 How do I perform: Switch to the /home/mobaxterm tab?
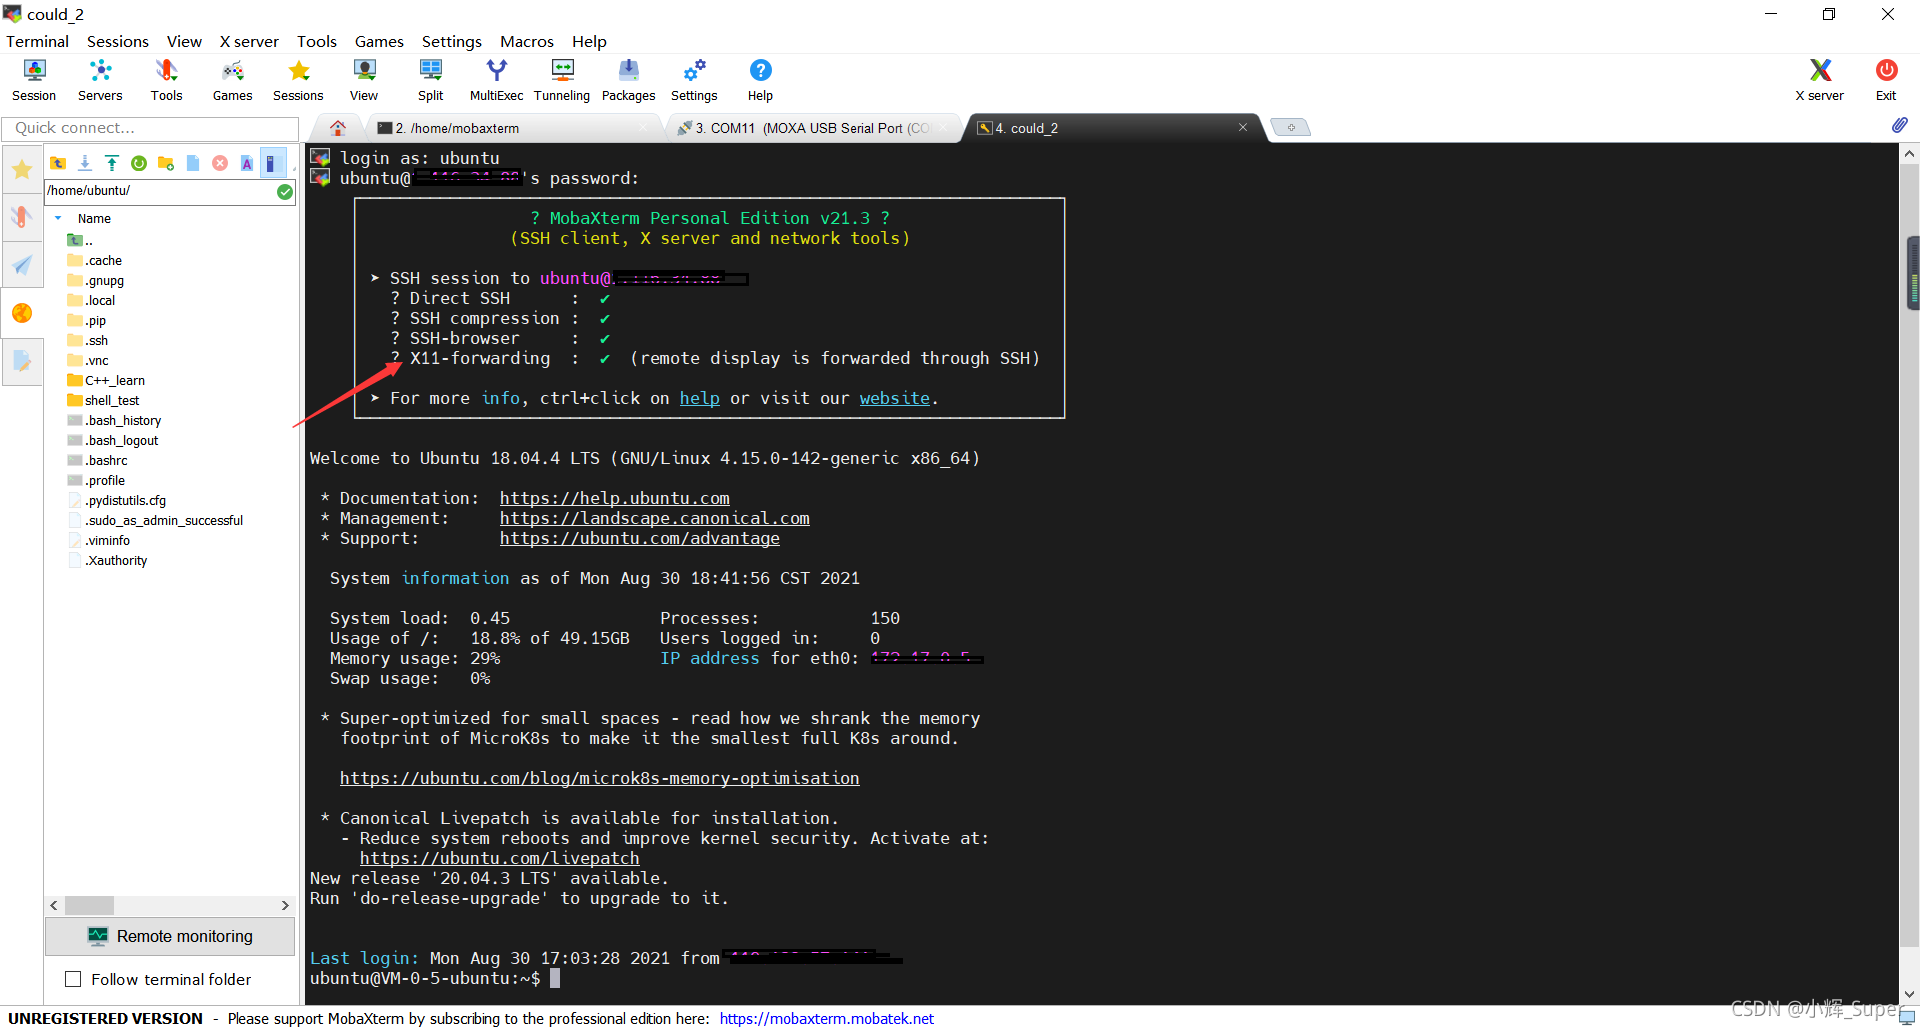coord(512,128)
